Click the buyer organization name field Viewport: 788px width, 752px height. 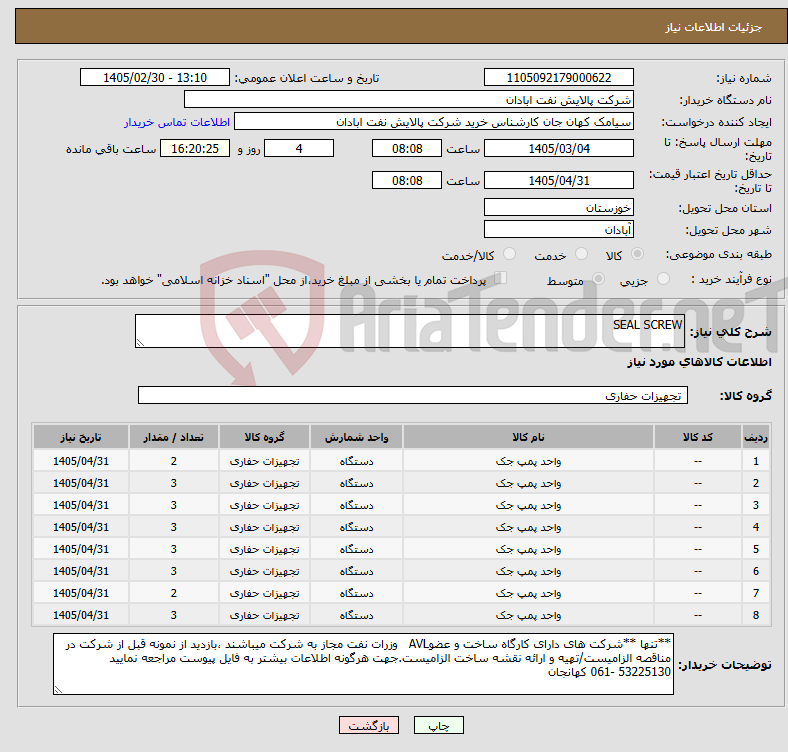coord(409,100)
